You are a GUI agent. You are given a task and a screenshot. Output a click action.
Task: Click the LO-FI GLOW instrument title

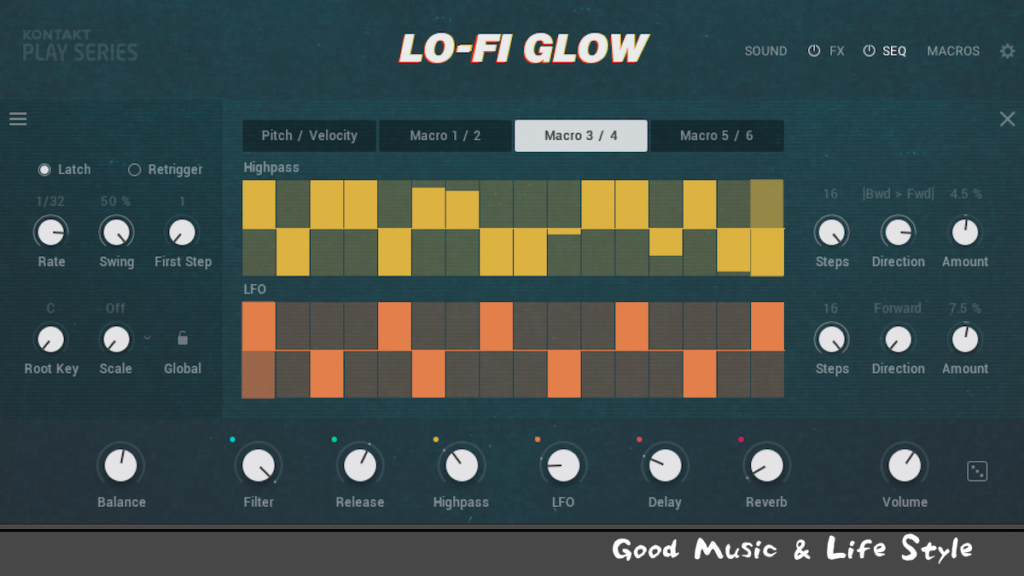point(523,48)
